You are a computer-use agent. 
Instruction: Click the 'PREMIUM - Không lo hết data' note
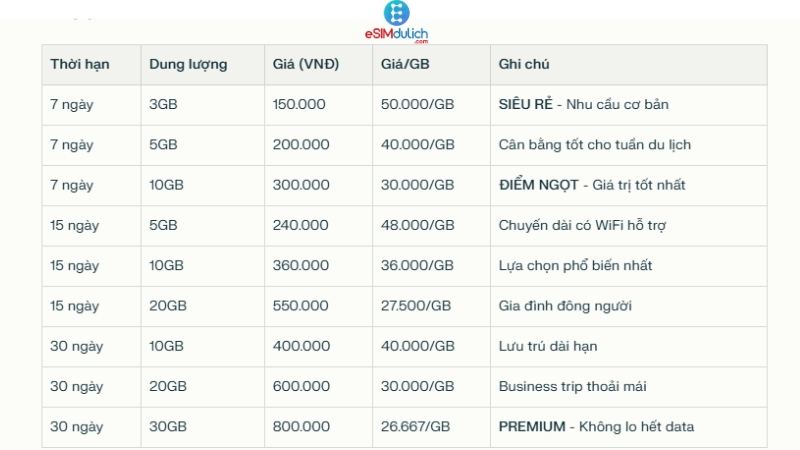coord(597,427)
